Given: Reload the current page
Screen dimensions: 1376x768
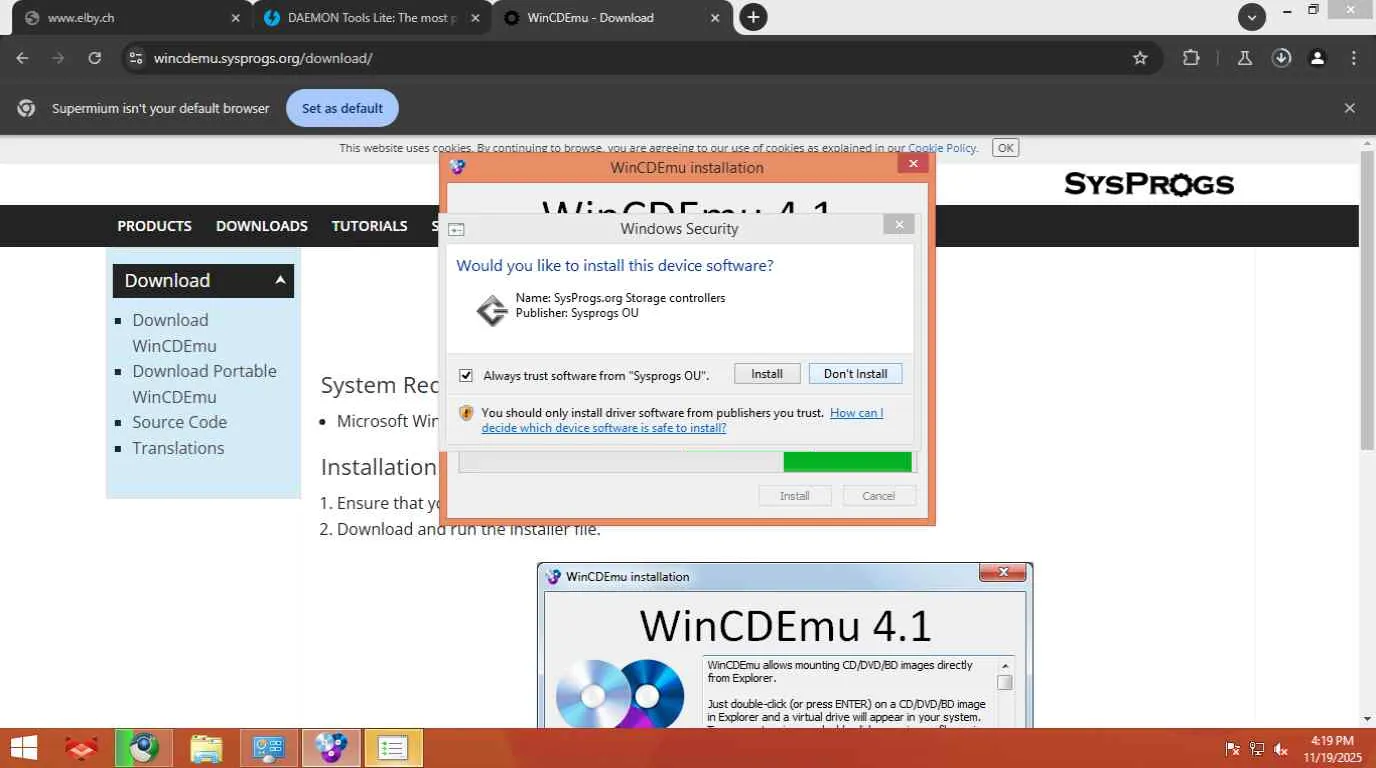Looking at the screenshot, I should point(95,58).
